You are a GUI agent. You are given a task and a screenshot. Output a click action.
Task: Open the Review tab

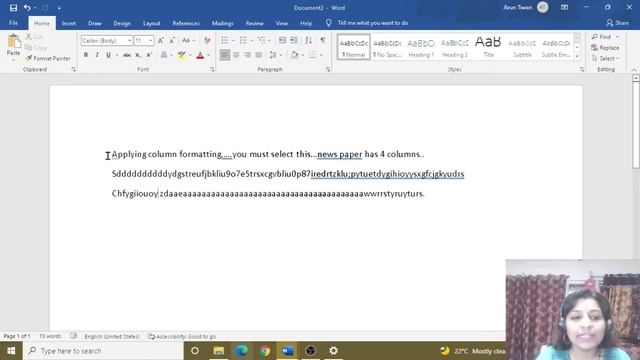coord(254,23)
